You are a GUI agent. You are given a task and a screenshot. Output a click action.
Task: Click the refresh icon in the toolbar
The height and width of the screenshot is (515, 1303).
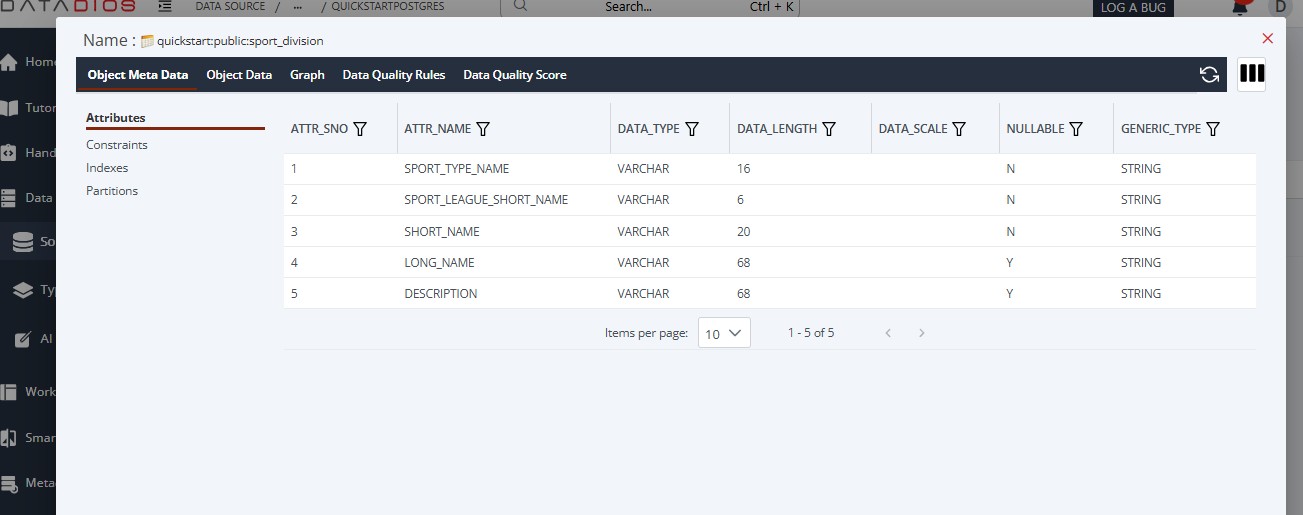tap(1209, 75)
